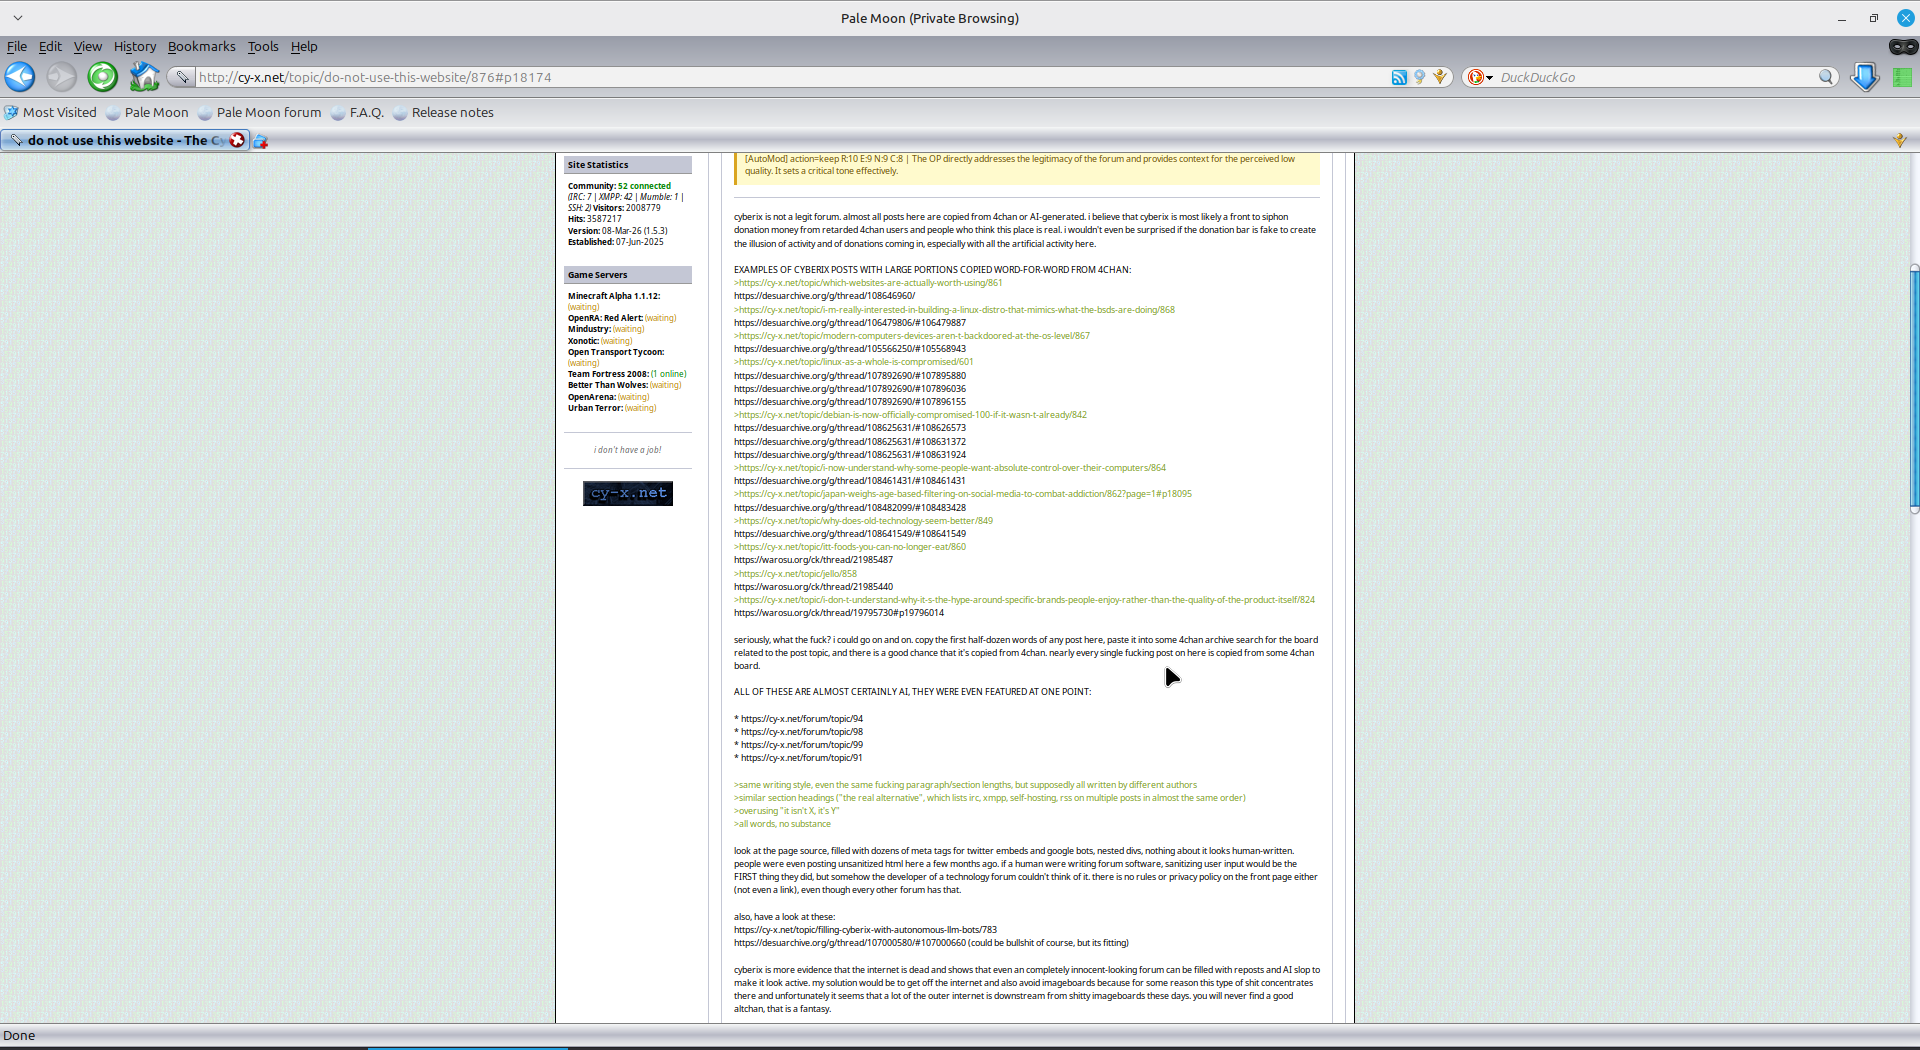Open the which-websites-are-actually-worth-using topic link
The height and width of the screenshot is (1050, 1920).
(870, 283)
